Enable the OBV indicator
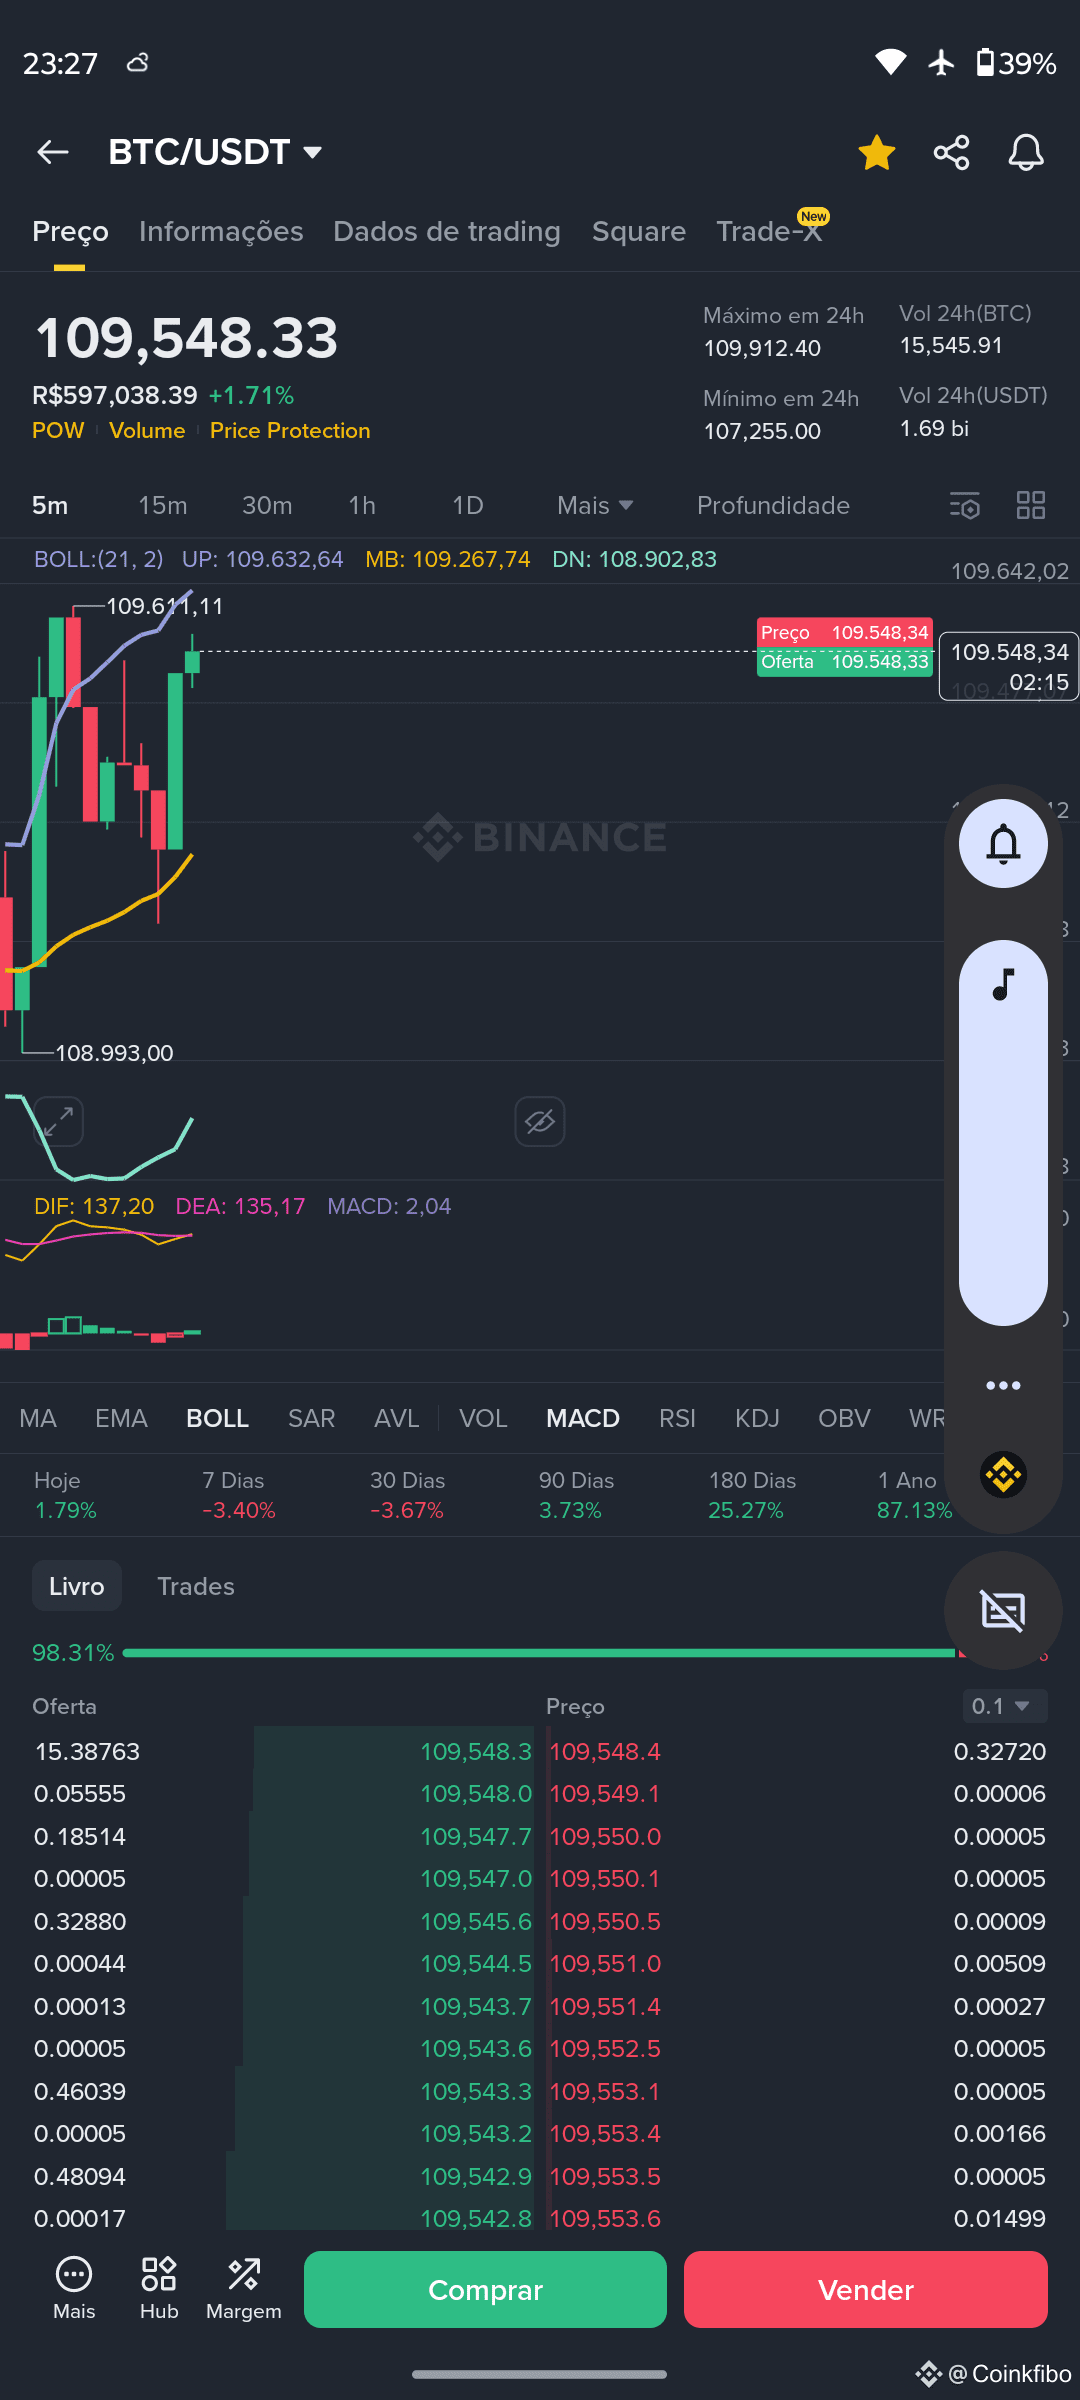 [x=844, y=1418]
